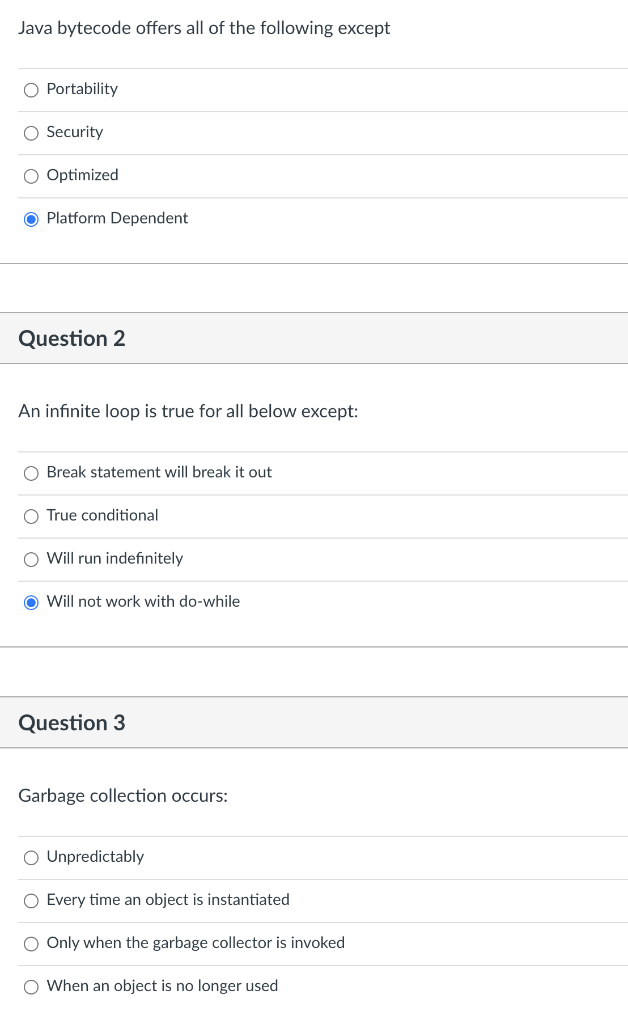Select Every time an object is instantiated

31,900
